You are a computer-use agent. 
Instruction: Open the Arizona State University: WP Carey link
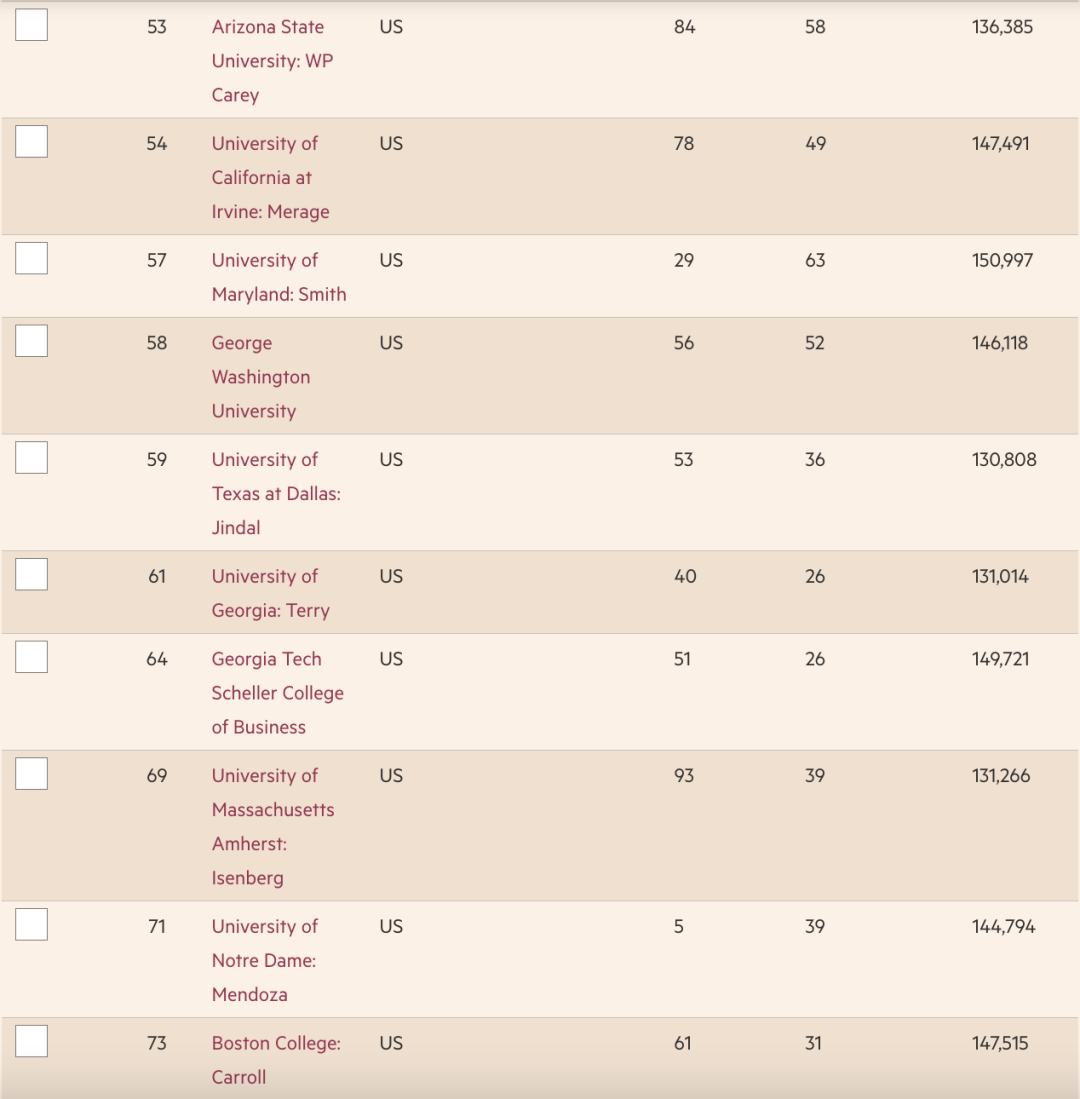click(267, 61)
